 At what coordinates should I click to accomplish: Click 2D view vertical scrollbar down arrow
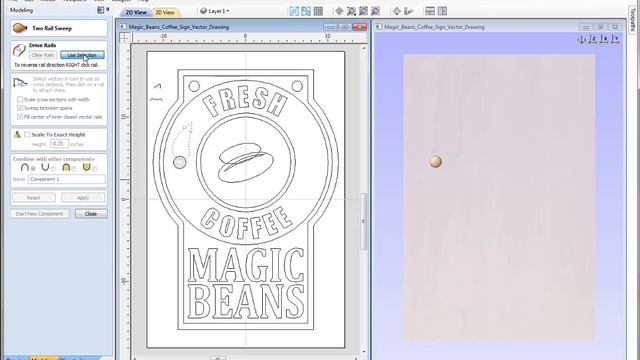tap(364, 352)
